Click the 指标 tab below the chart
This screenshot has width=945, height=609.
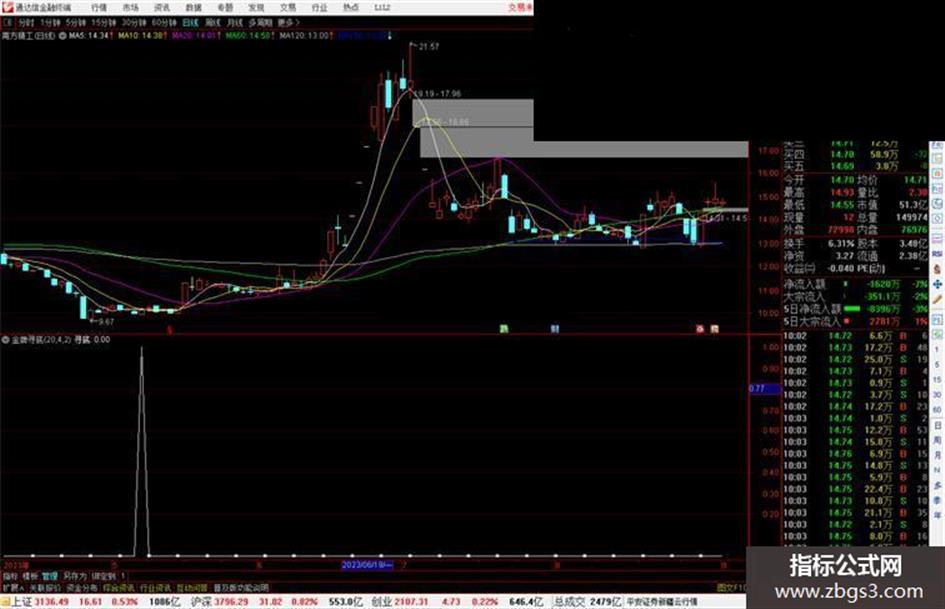10,576
